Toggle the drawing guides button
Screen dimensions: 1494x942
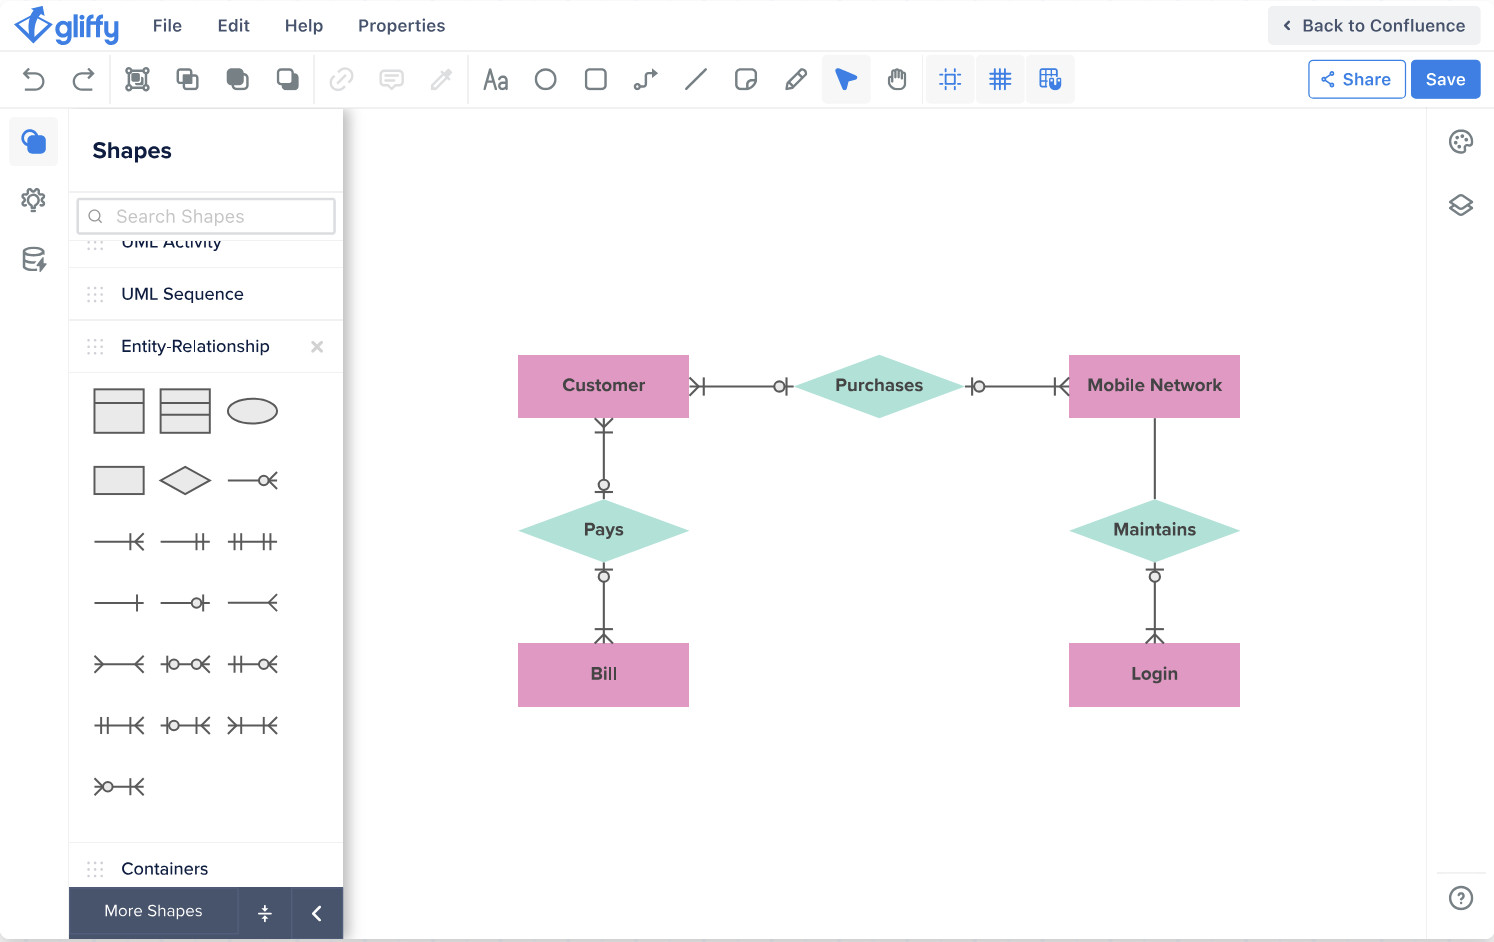pos(950,80)
